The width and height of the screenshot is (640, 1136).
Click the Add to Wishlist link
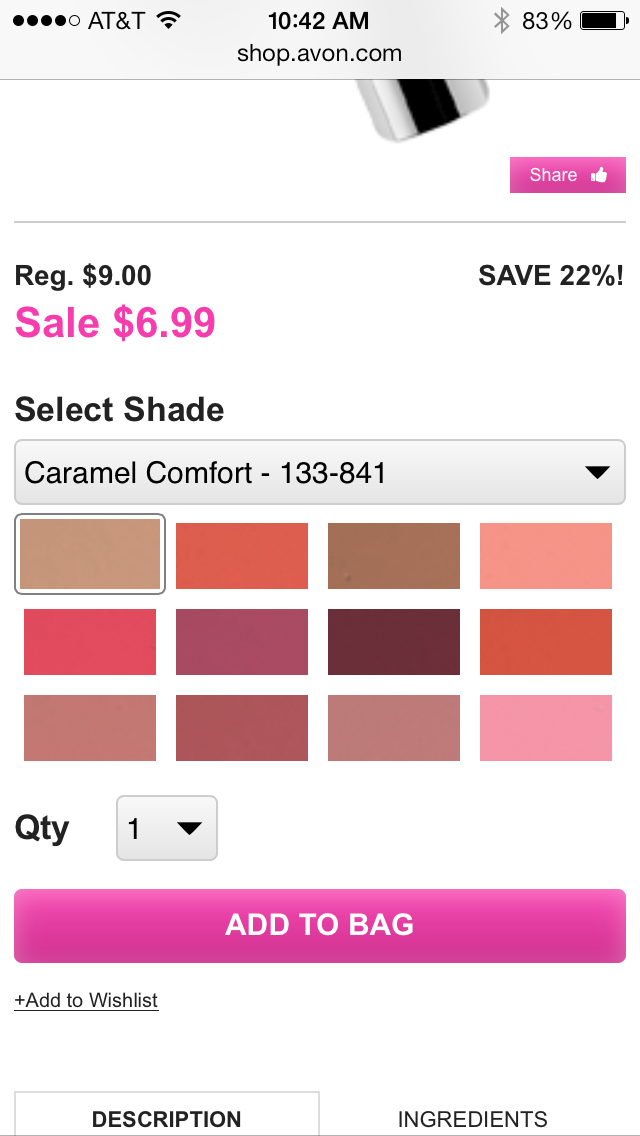pos(86,1000)
